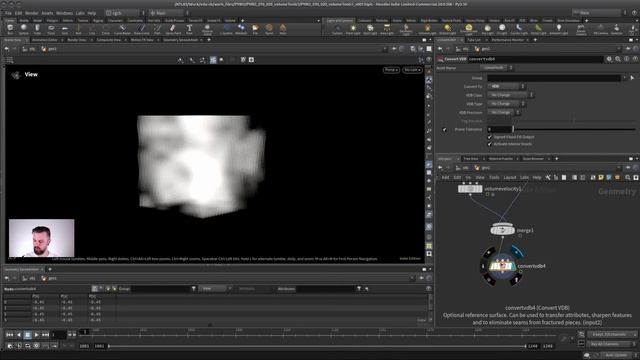Add a Sky Light from the shelf
This screenshot has height=360, width=640.
click(487, 29)
